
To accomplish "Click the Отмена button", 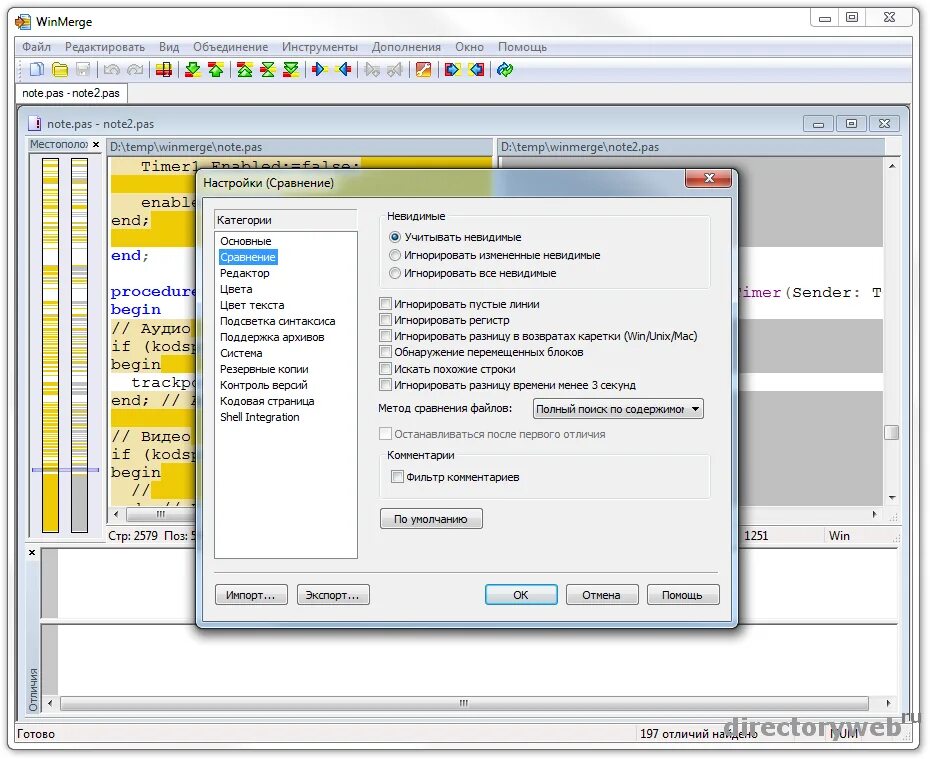I will [x=601, y=595].
